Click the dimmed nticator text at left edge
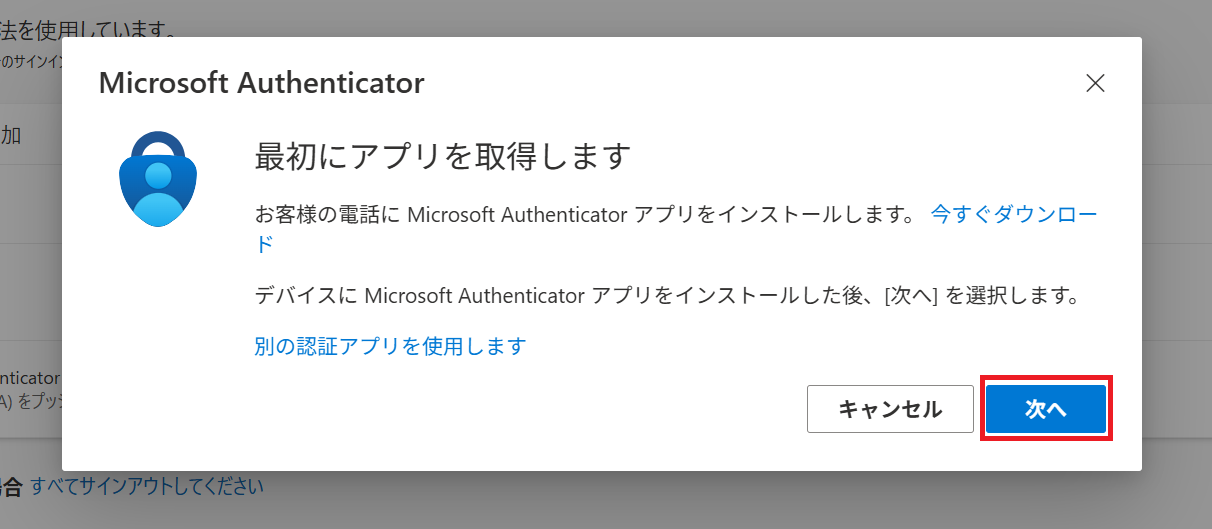Screen dimensions: 1212x529 (30, 379)
